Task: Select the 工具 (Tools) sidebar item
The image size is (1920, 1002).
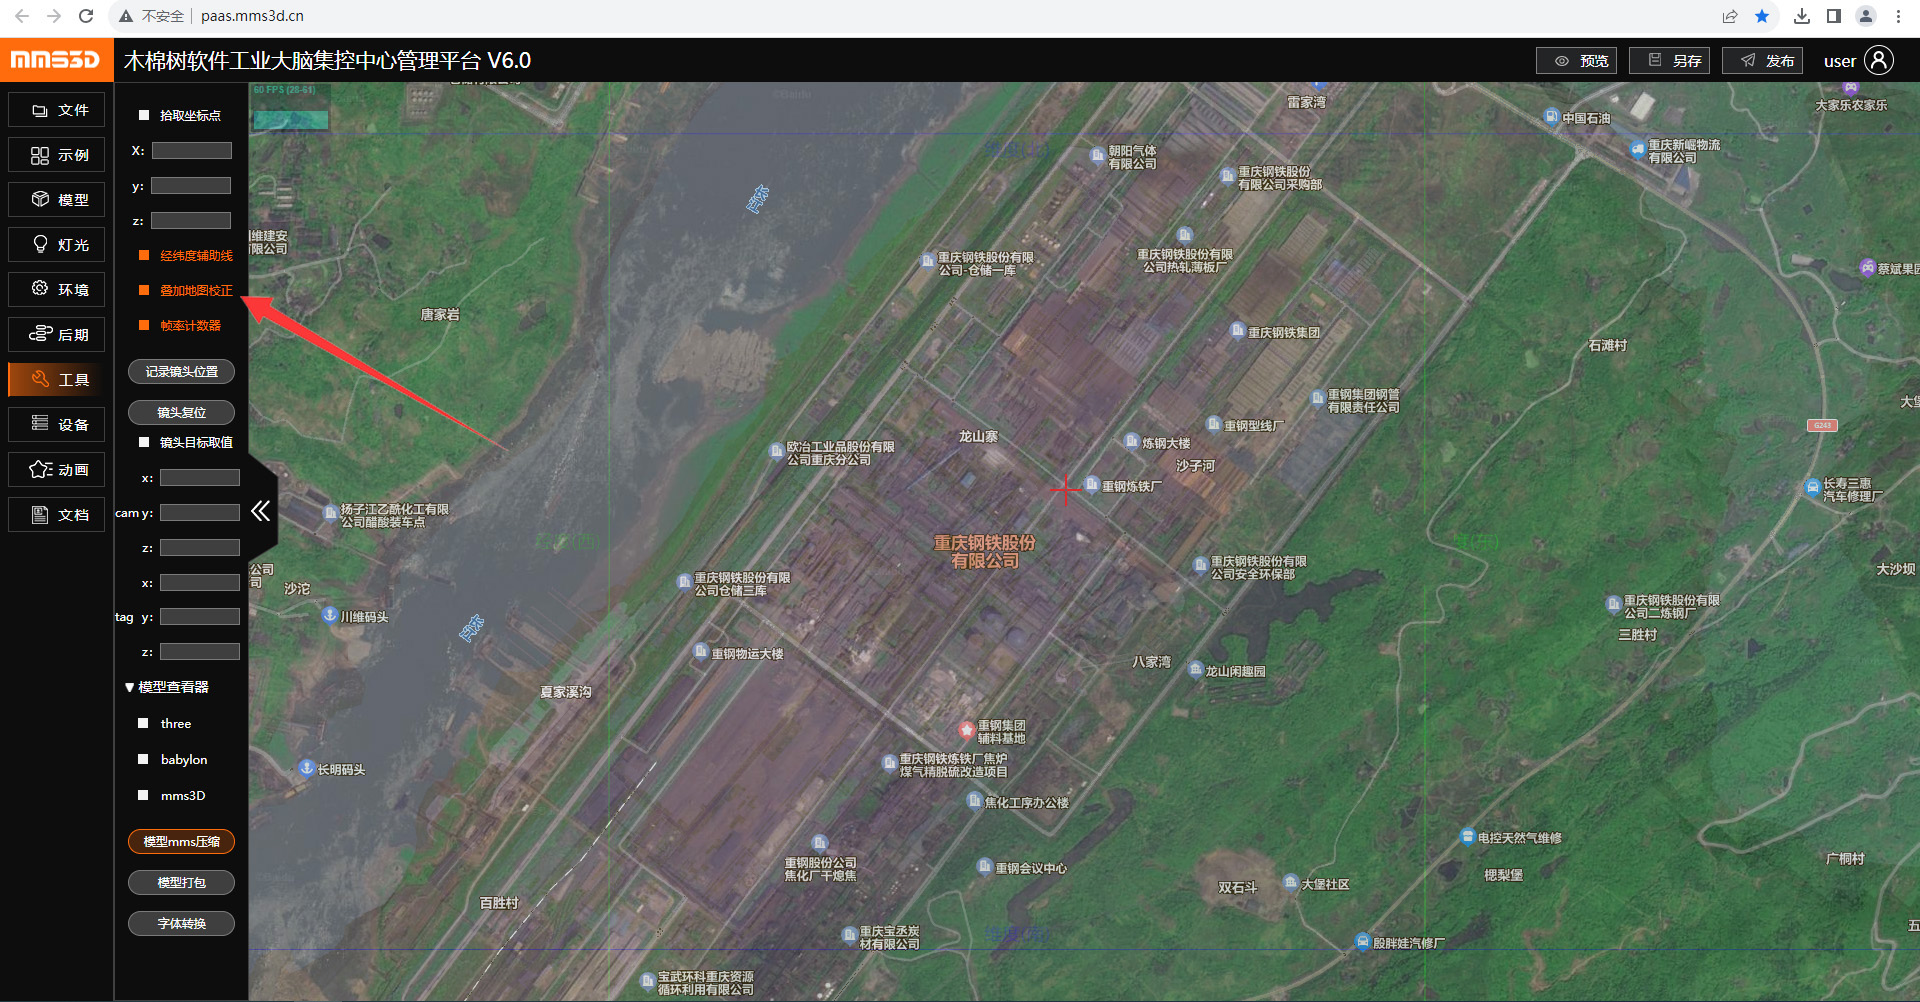Action: (x=56, y=380)
